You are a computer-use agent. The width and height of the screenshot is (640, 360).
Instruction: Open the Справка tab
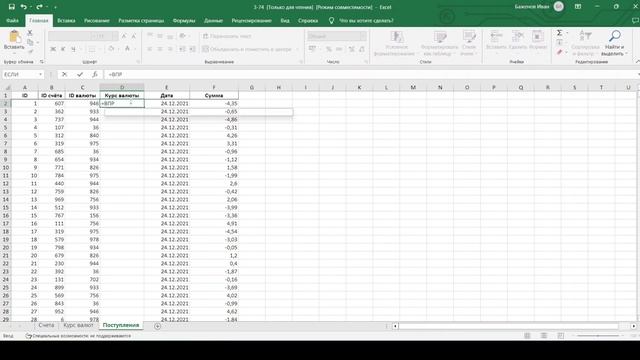[308, 20]
